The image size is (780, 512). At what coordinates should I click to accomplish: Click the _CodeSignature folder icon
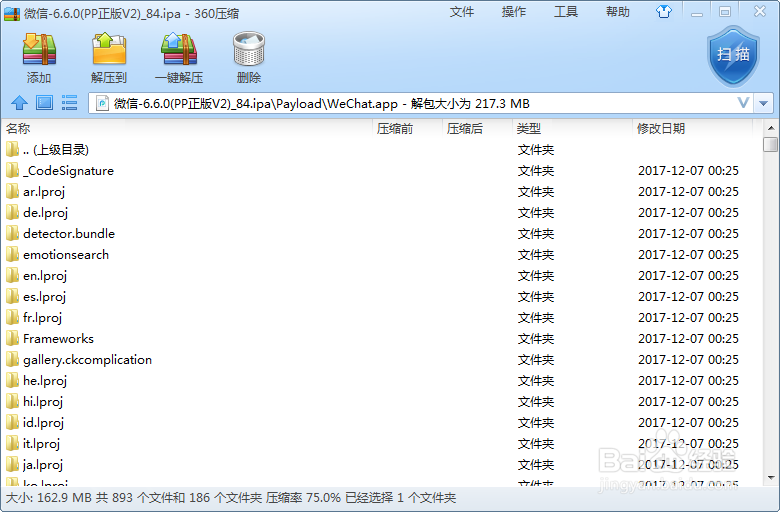pos(12,171)
